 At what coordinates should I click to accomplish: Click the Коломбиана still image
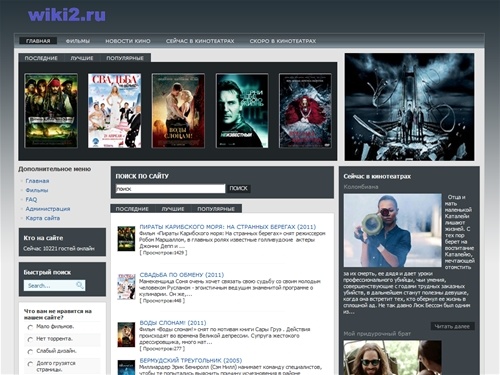pyautogui.click(x=393, y=230)
